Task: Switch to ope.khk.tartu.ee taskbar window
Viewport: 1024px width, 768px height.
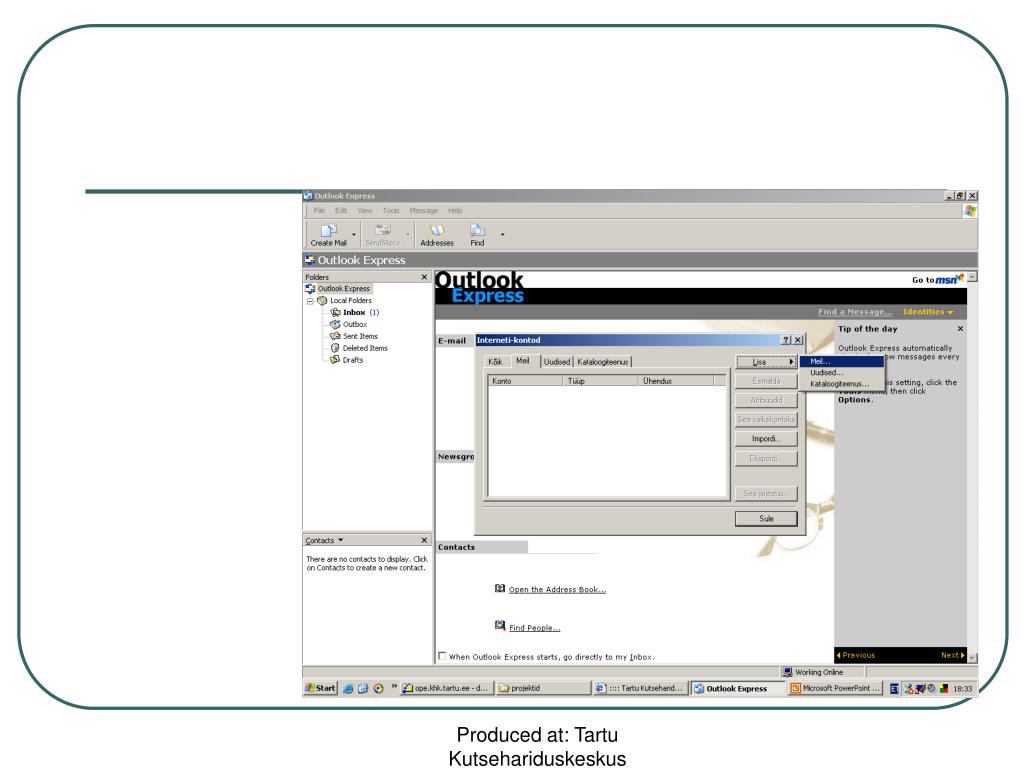Action: pyautogui.click(x=446, y=688)
